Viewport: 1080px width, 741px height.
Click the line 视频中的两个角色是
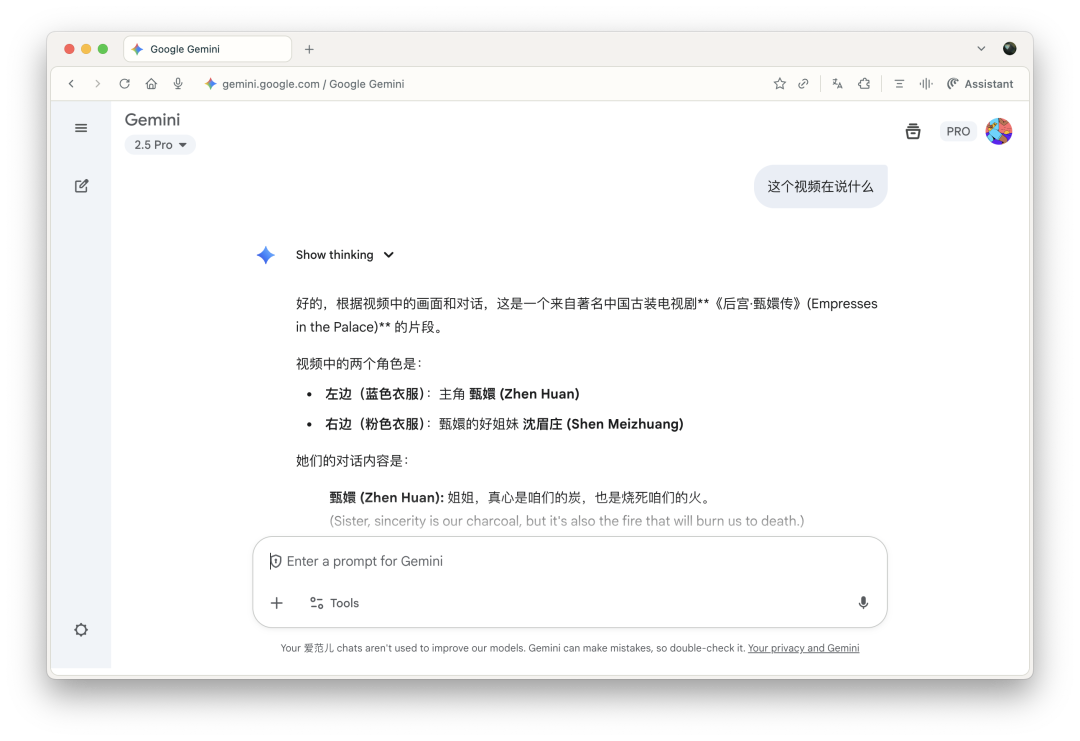(x=358, y=364)
